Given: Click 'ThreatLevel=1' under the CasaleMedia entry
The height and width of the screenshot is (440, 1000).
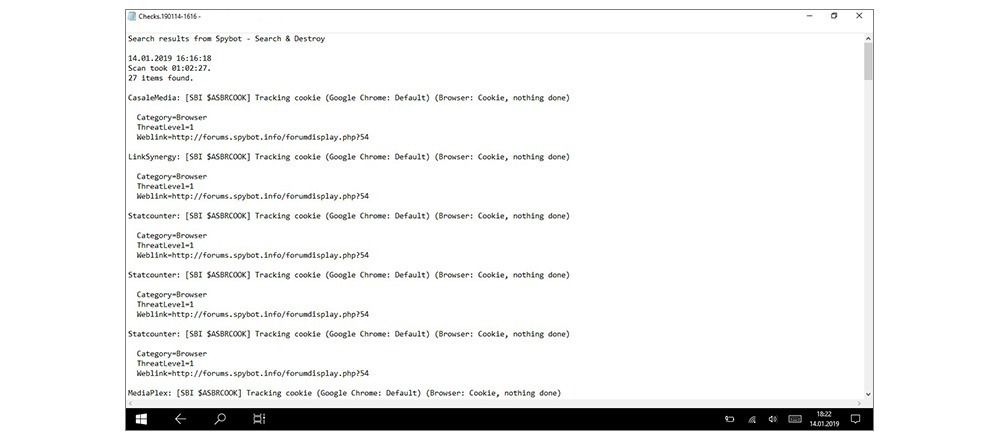Looking at the screenshot, I should click(165, 128).
